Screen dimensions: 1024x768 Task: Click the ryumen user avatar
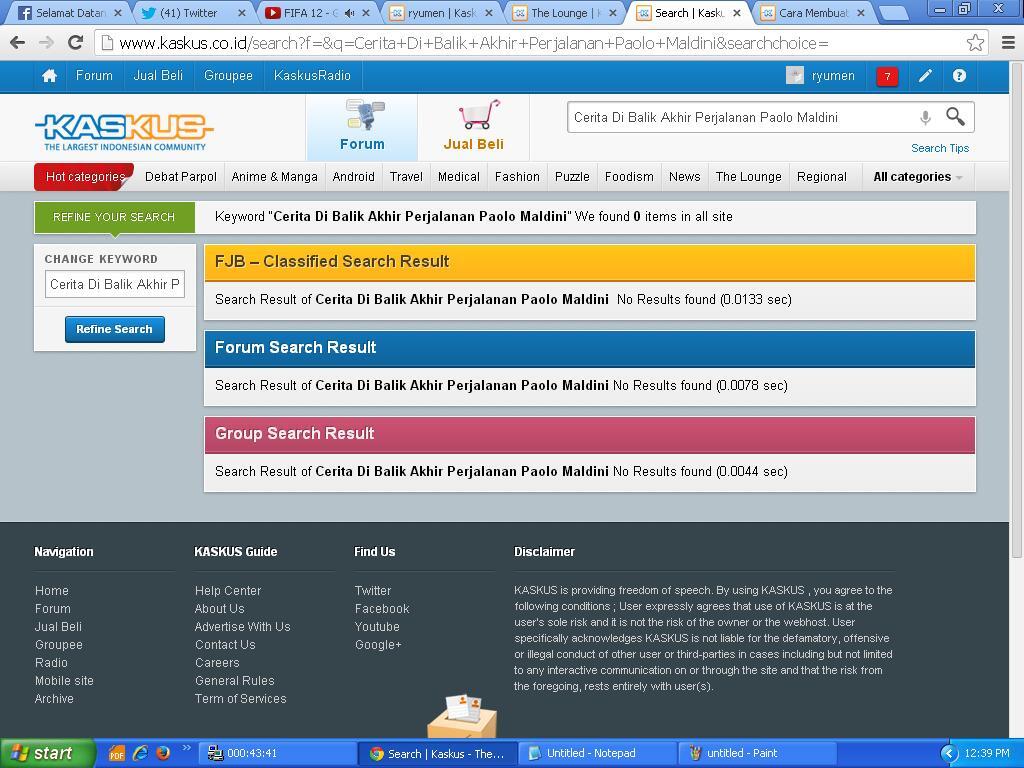coord(795,76)
